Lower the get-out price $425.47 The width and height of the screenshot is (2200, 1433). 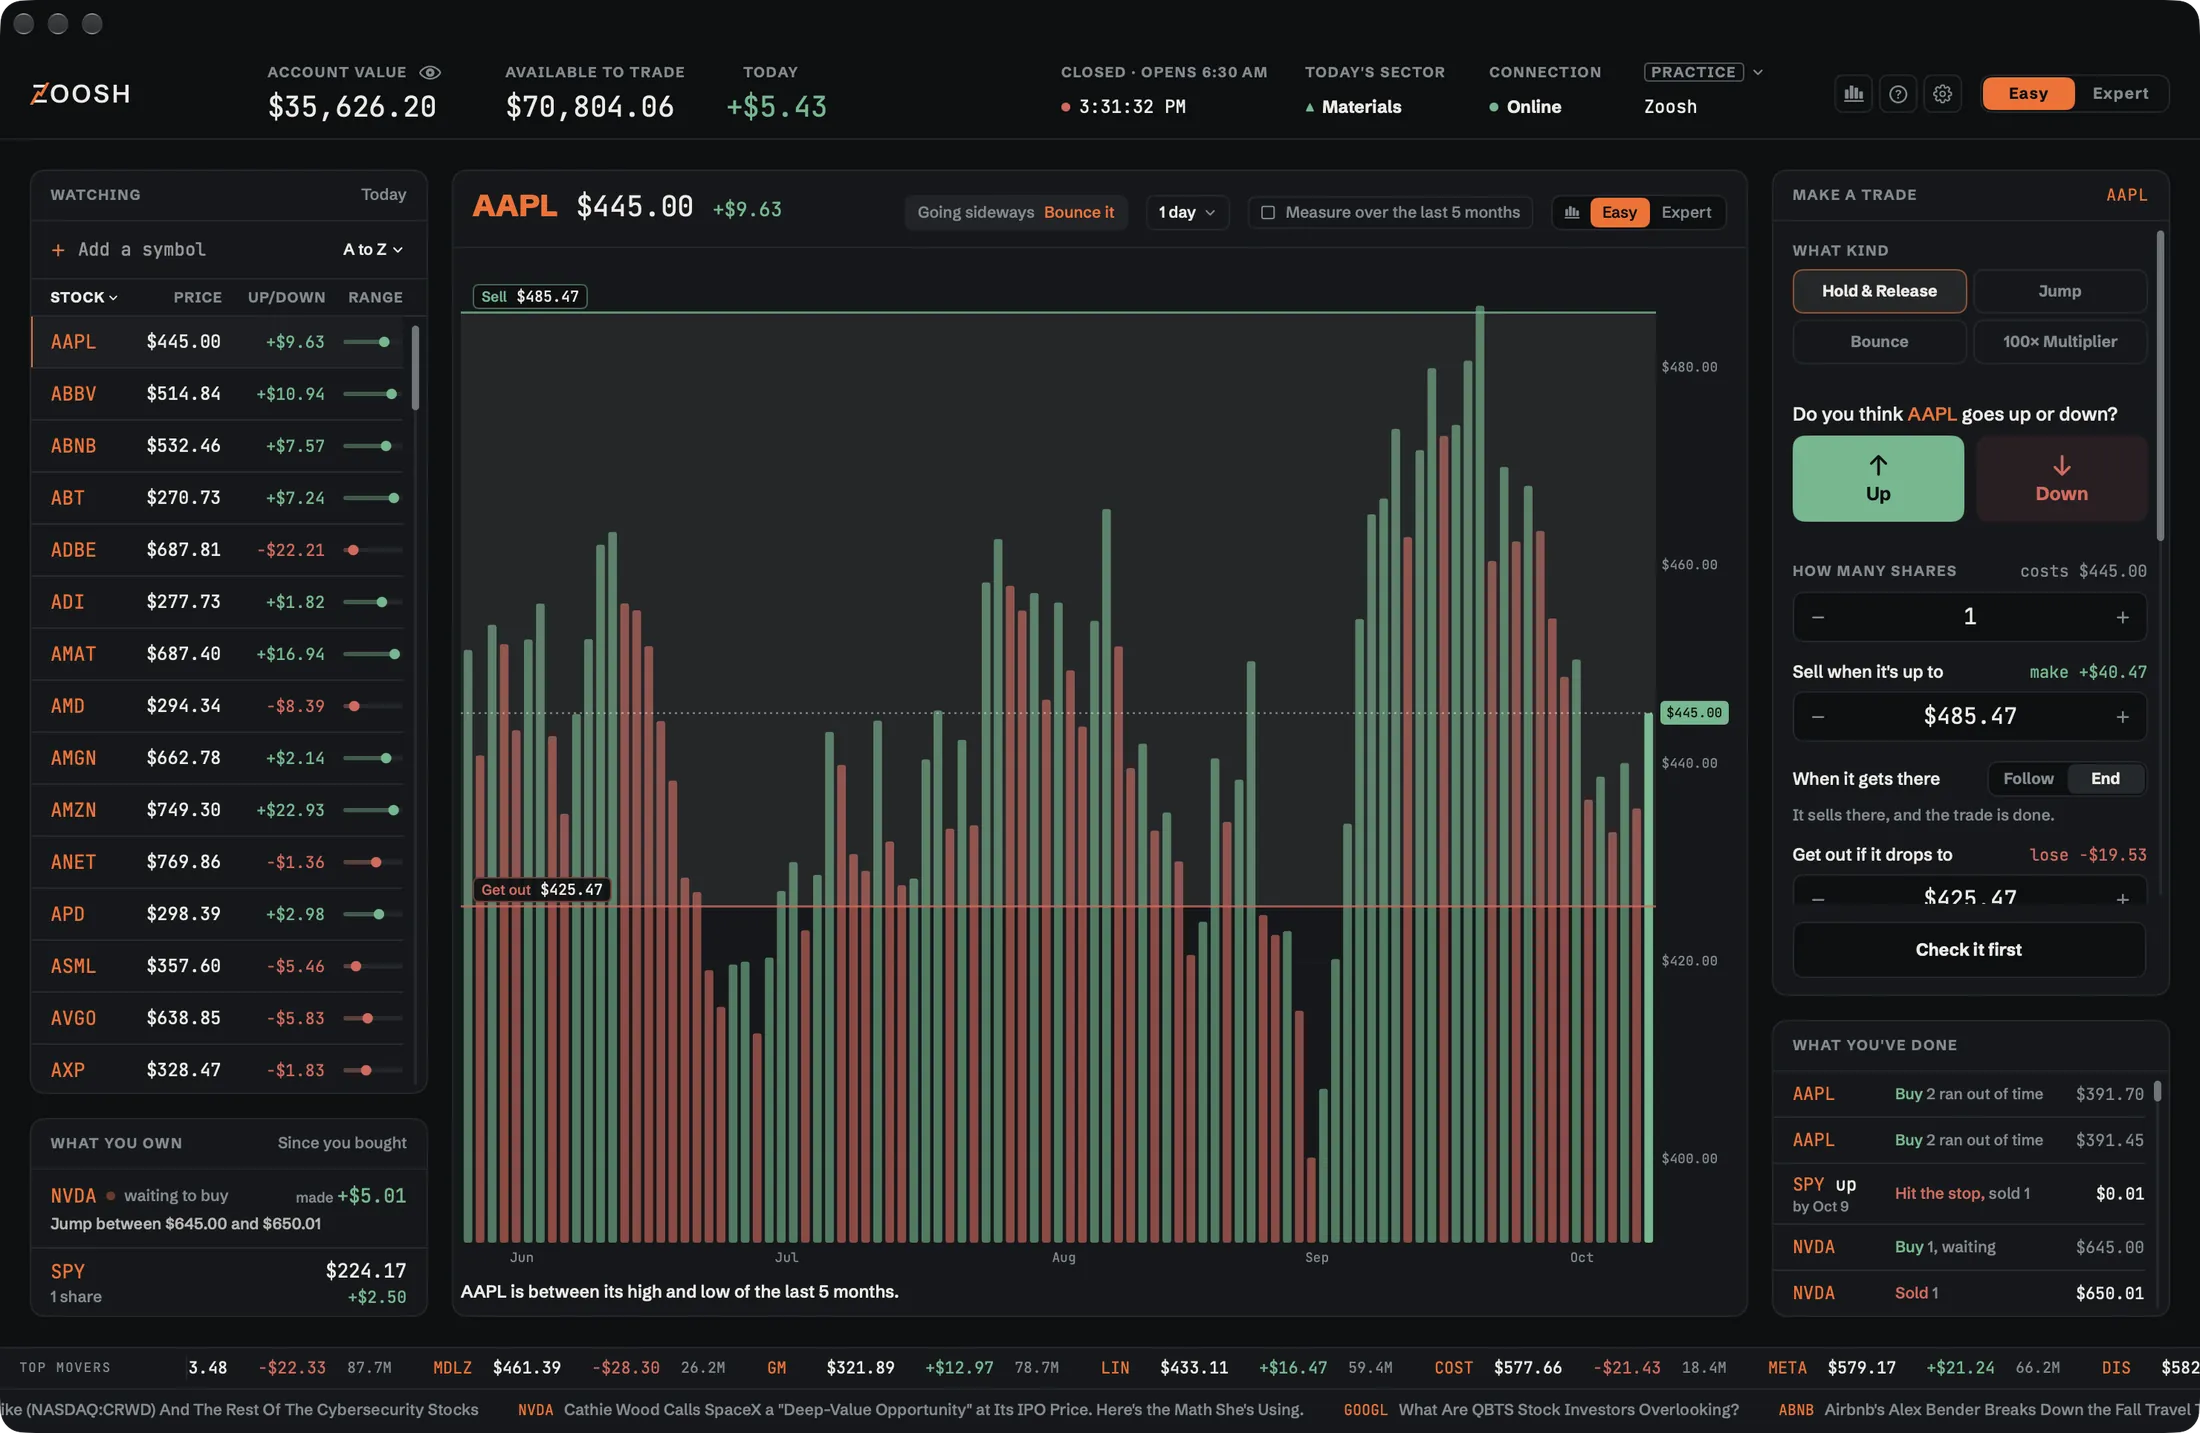[x=1818, y=898]
